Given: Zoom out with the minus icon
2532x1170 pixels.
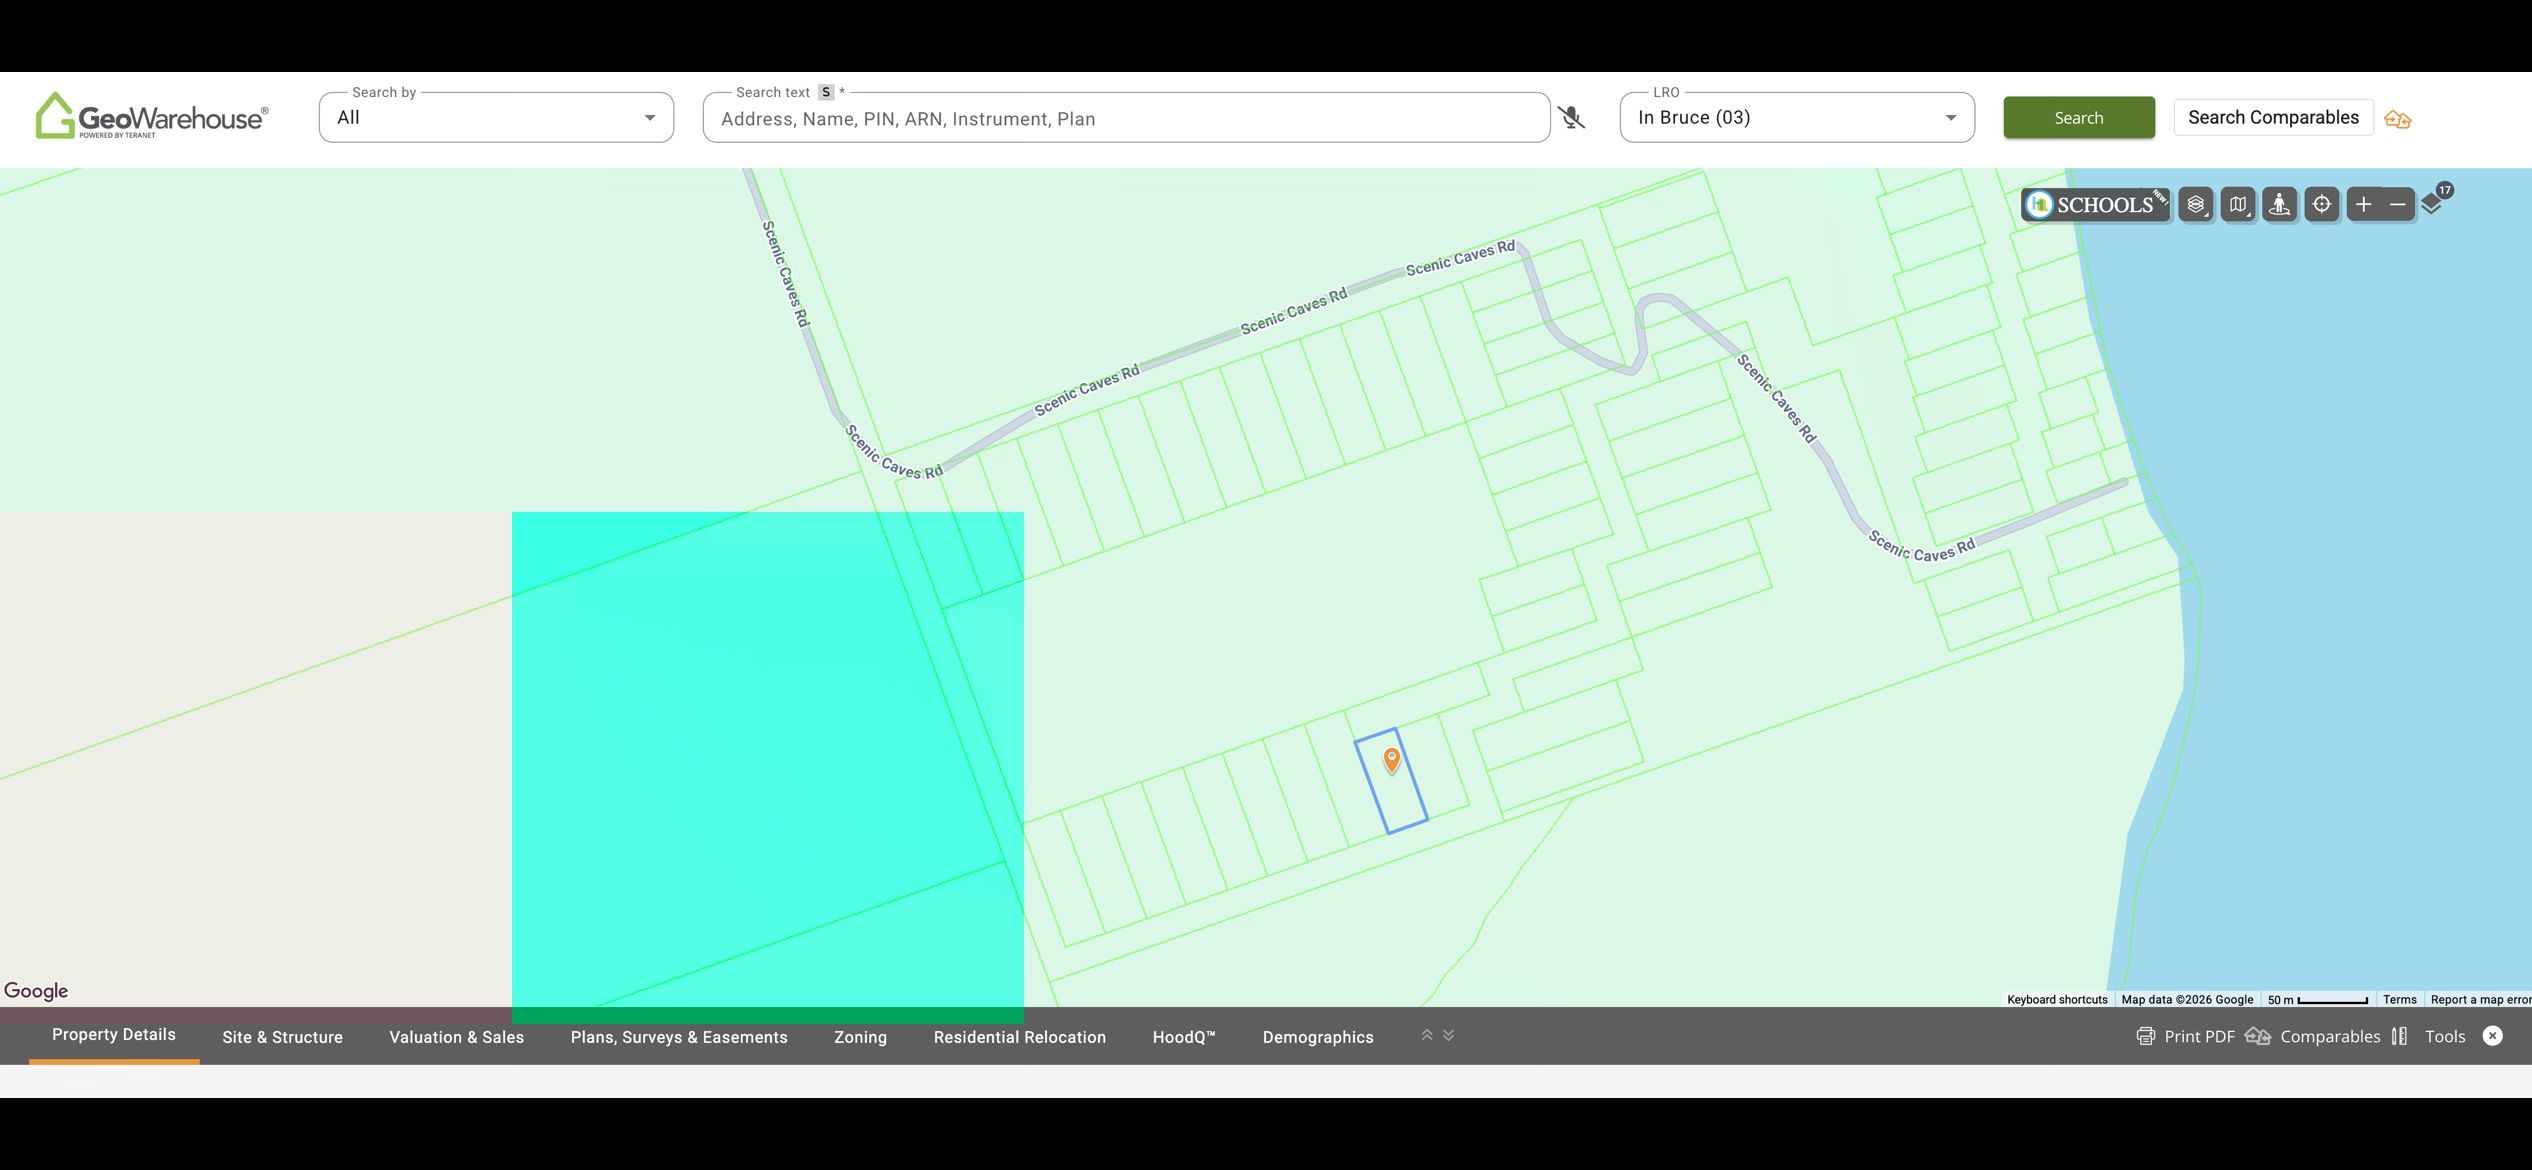Looking at the screenshot, I should point(2398,205).
